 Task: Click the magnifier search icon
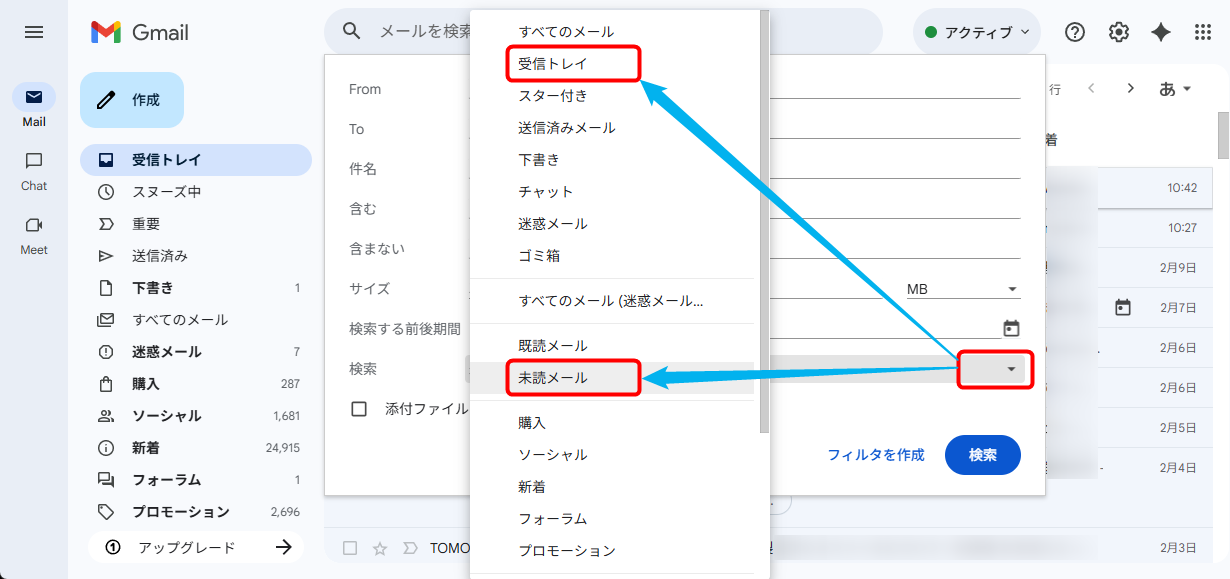click(352, 31)
